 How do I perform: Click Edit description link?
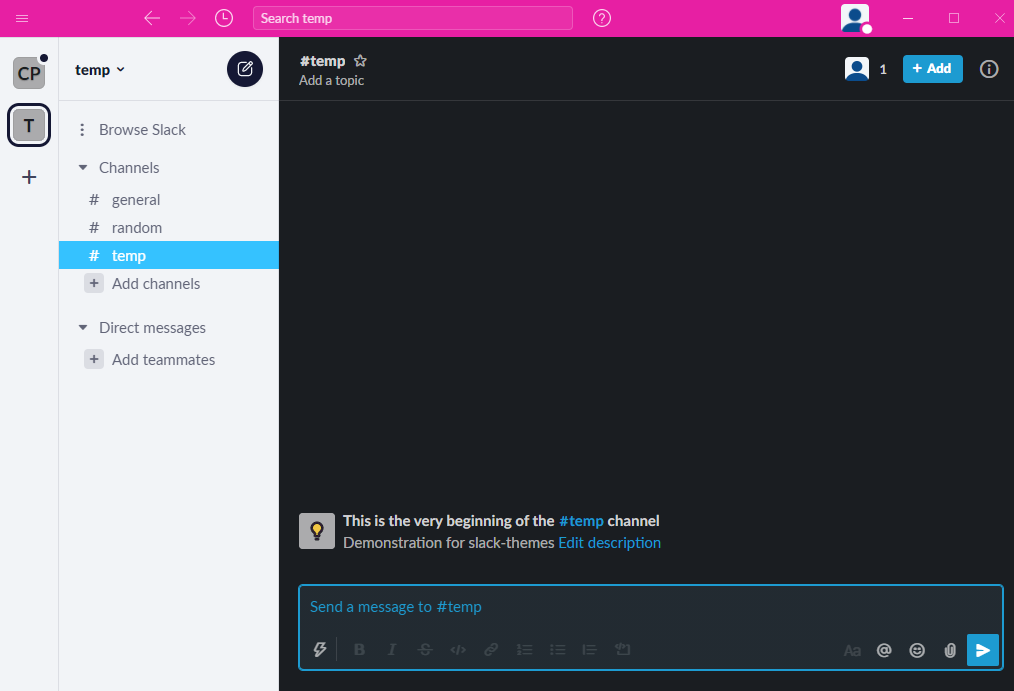(x=609, y=543)
